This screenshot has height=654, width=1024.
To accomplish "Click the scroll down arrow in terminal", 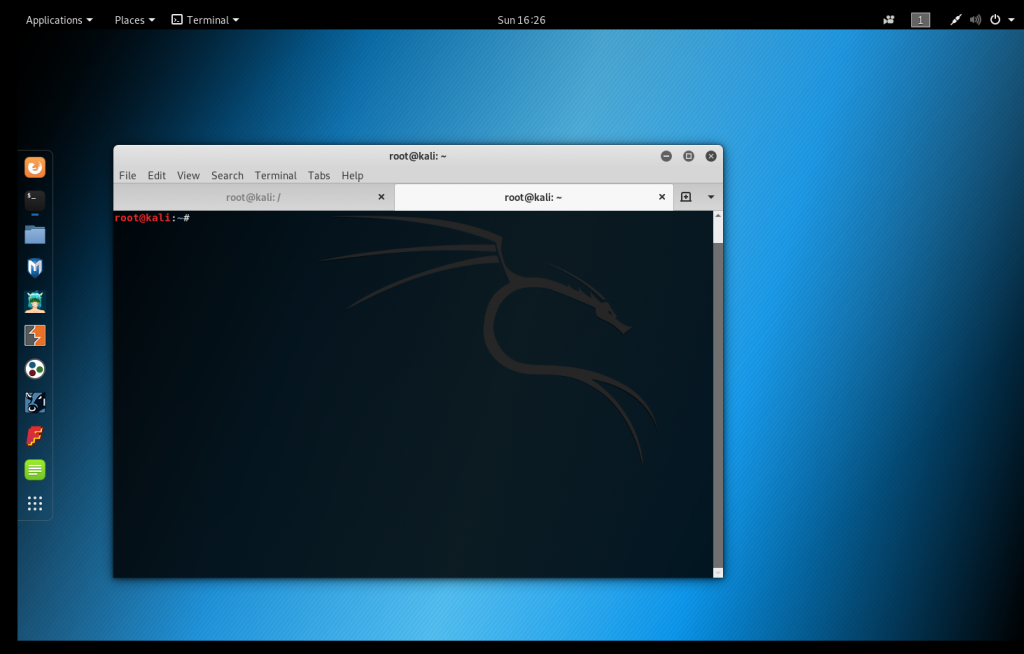I will tap(718, 573).
